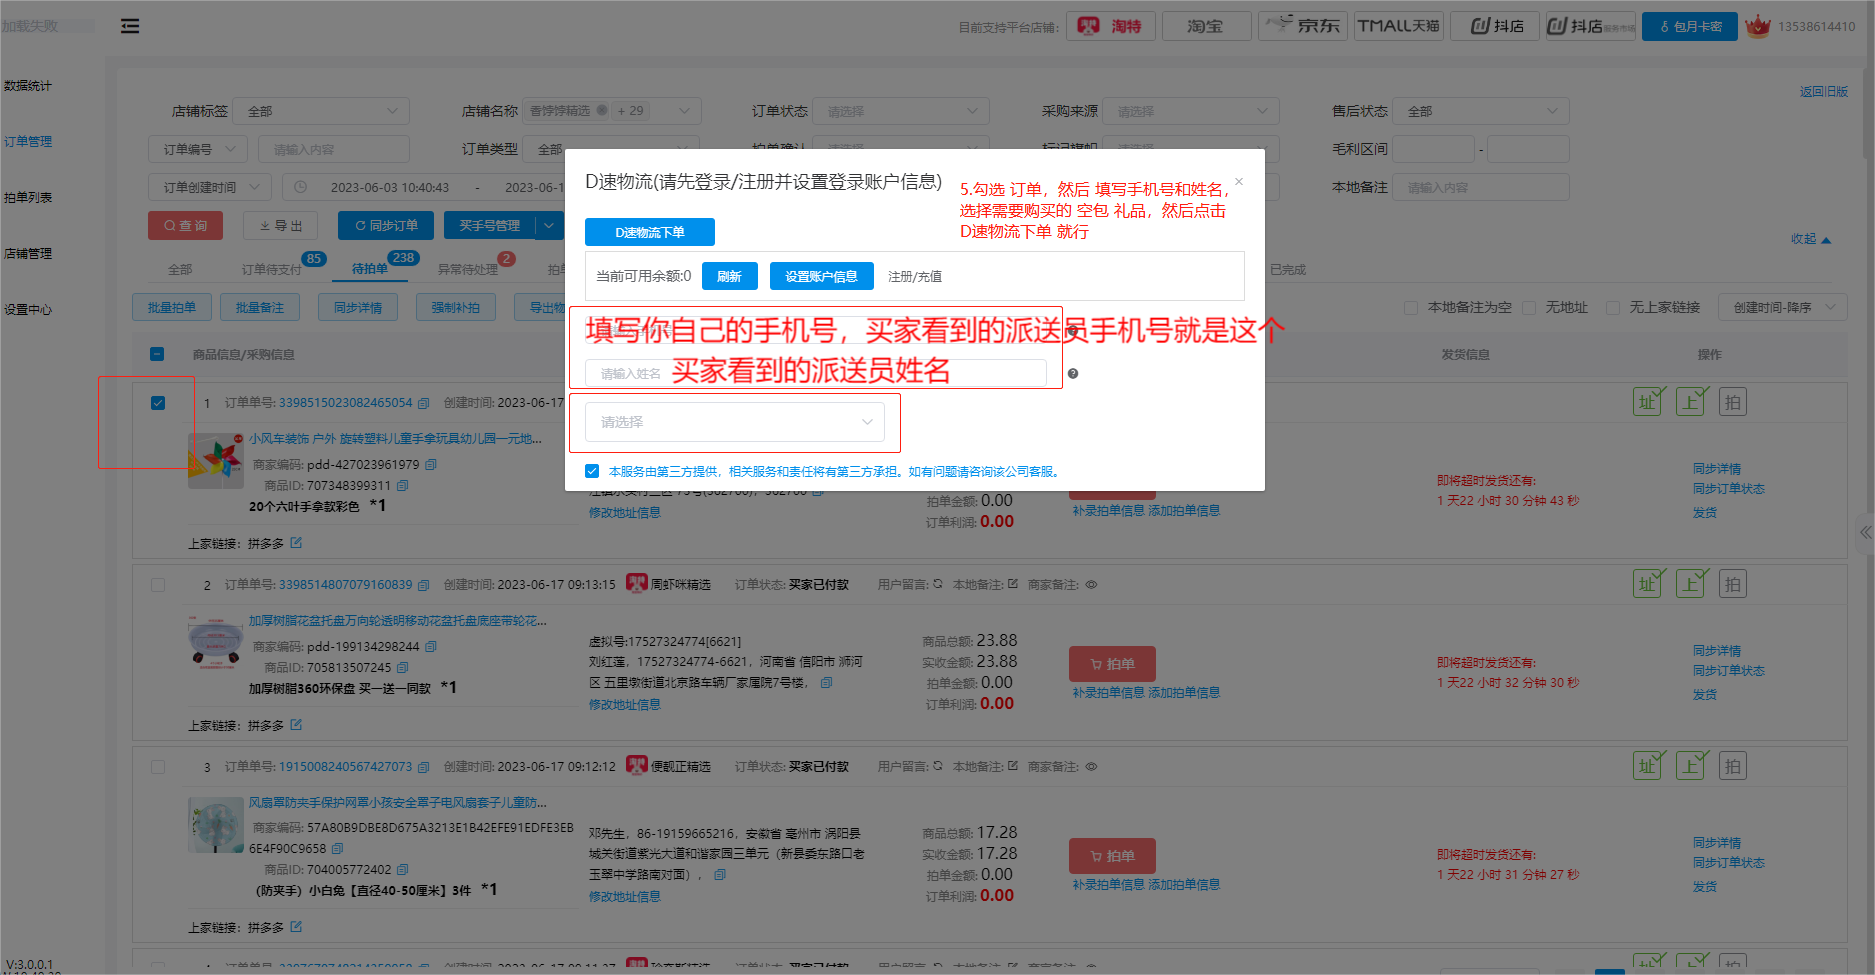This screenshot has height=975, width=1875.
Task: Copy merchant code pdd-427023961979 icon
Action: point(431,464)
